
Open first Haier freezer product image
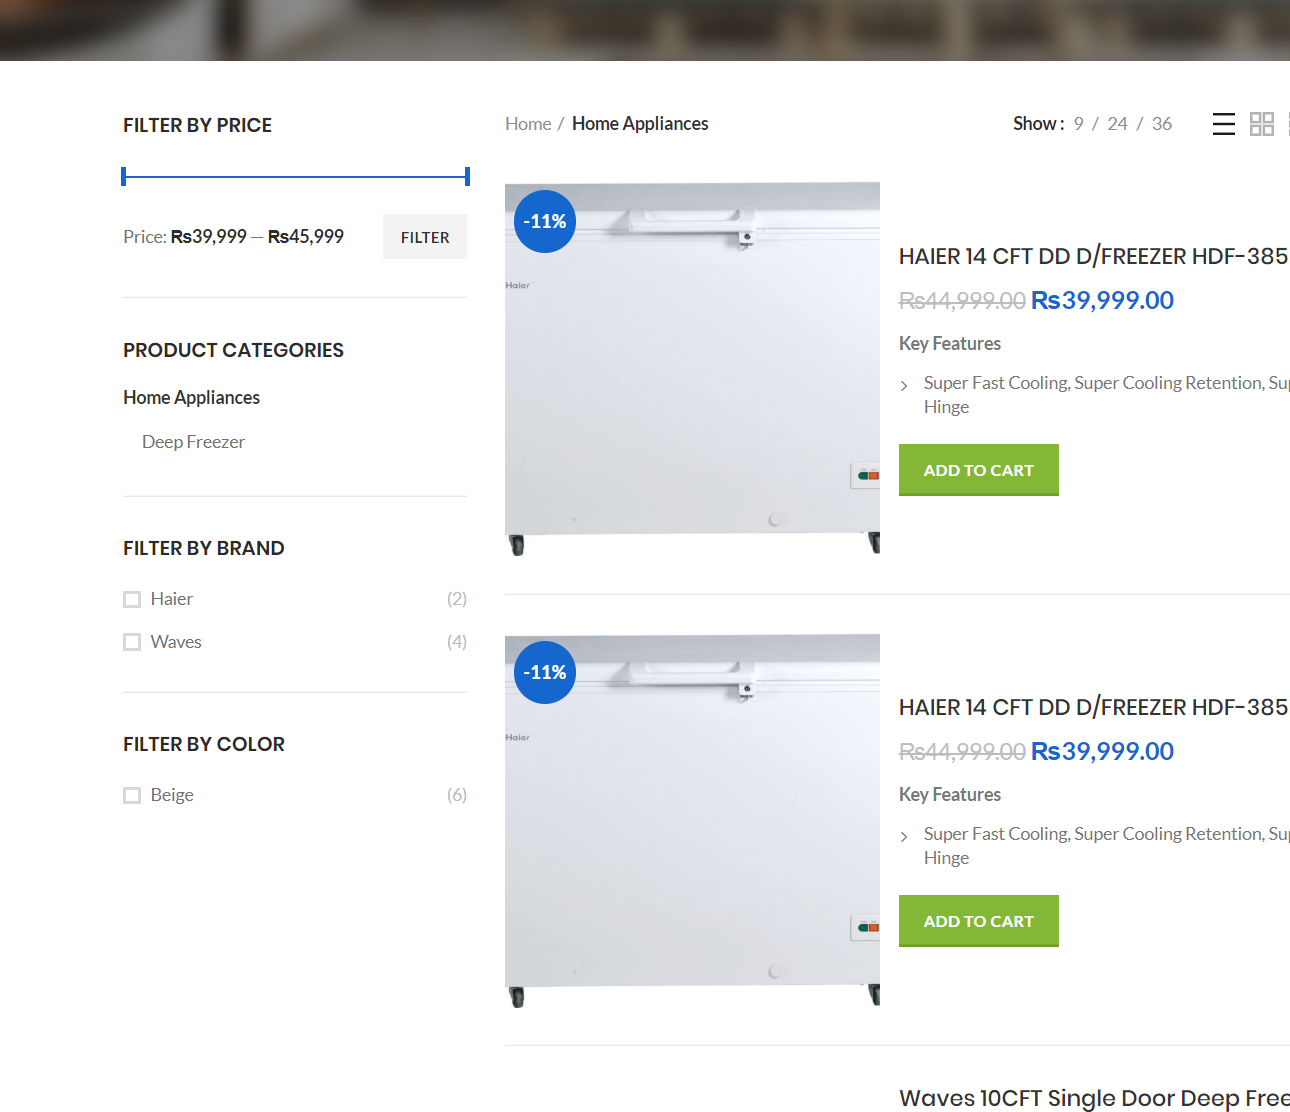click(692, 369)
